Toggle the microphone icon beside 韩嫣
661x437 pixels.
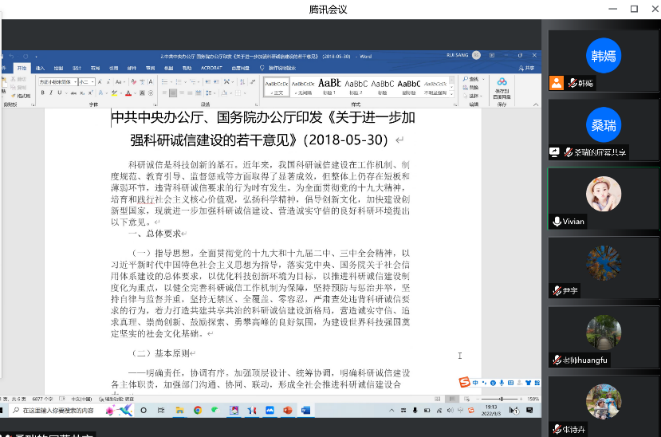point(573,83)
